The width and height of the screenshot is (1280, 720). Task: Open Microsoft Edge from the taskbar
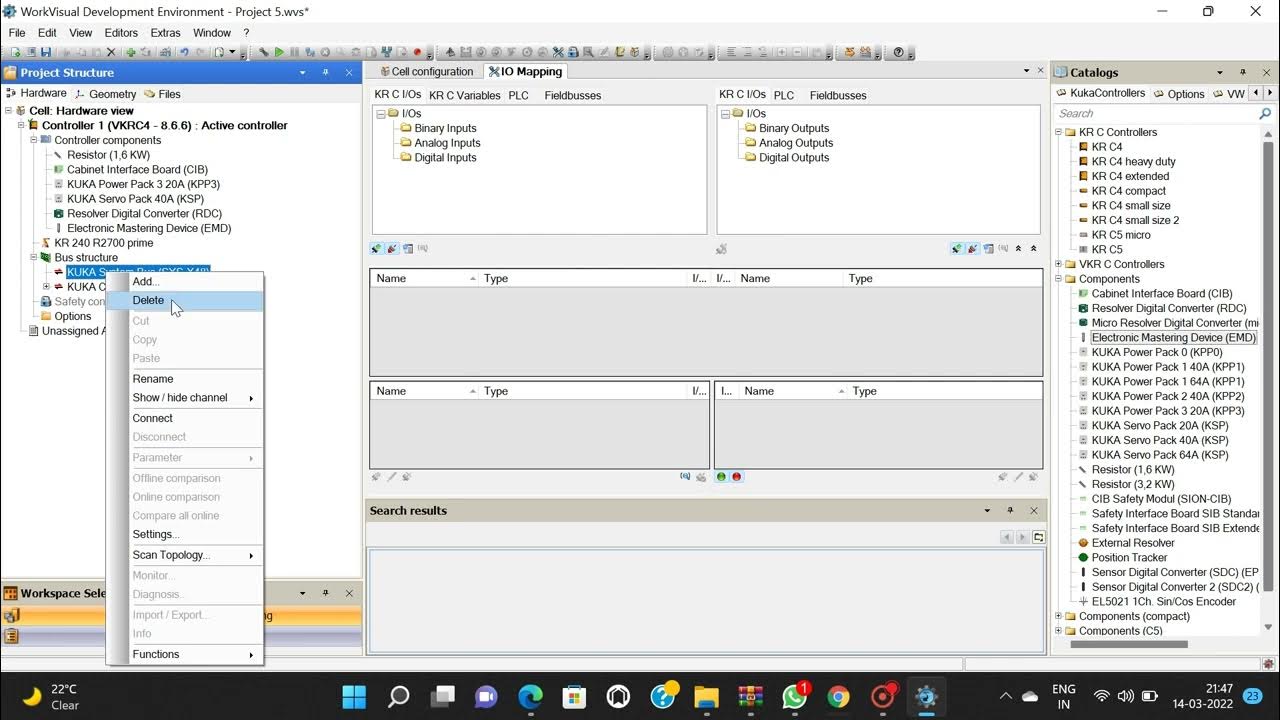pyautogui.click(x=530, y=697)
